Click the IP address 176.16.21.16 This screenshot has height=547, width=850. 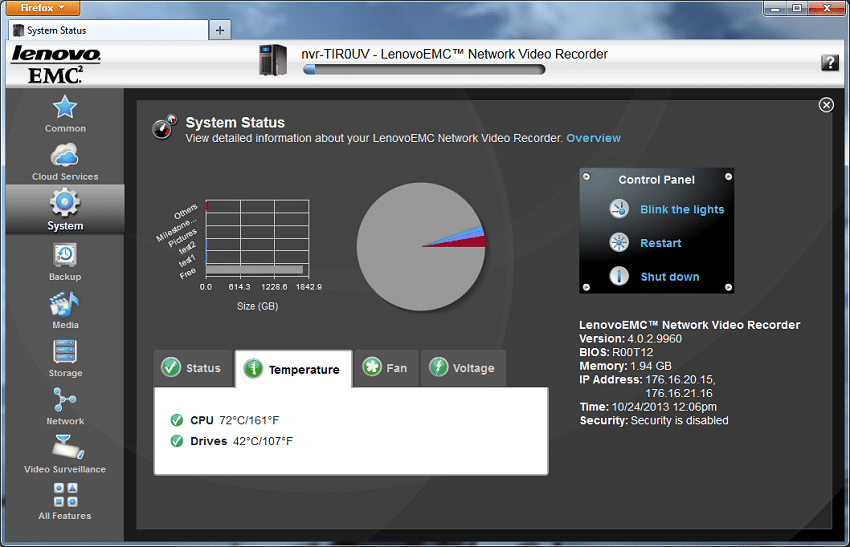pos(679,393)
